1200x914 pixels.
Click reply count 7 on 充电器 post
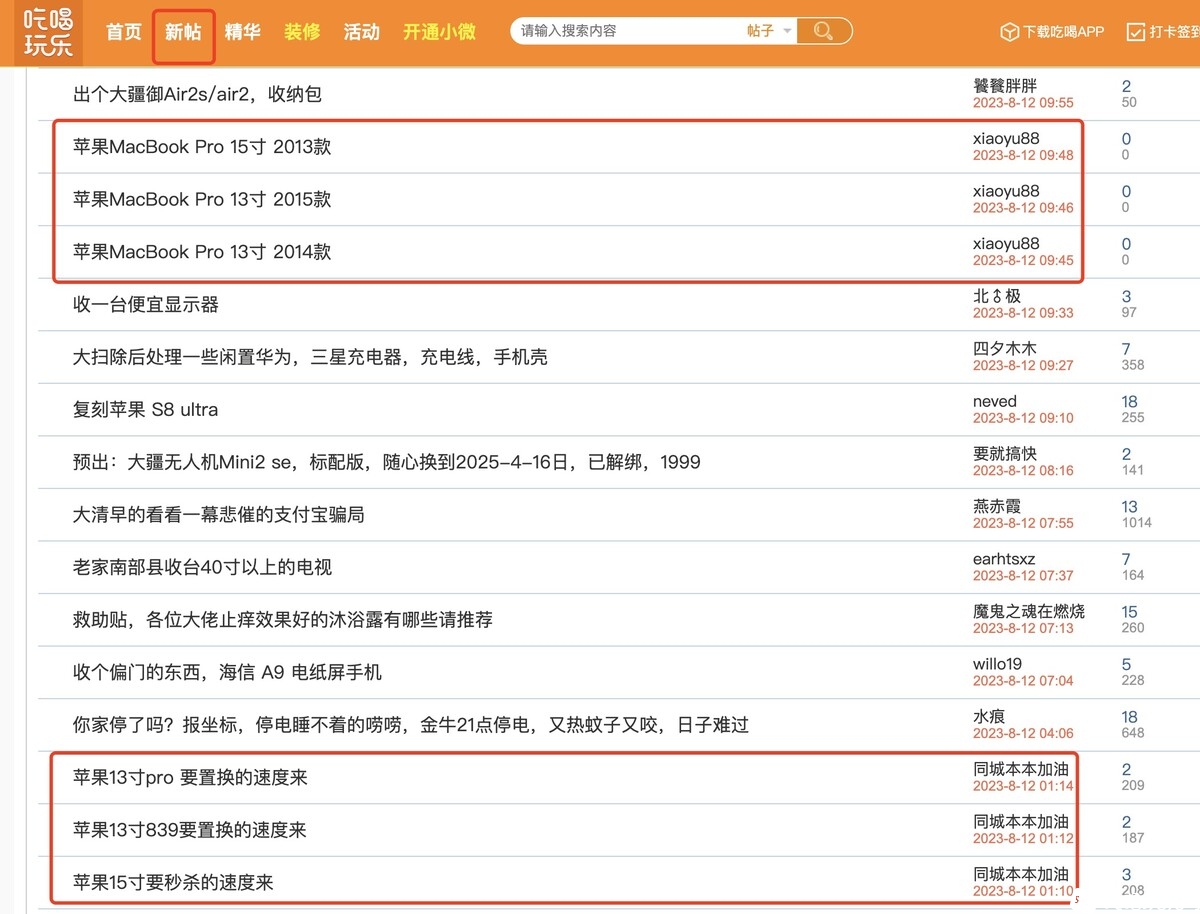click(x=1126, y=349)
